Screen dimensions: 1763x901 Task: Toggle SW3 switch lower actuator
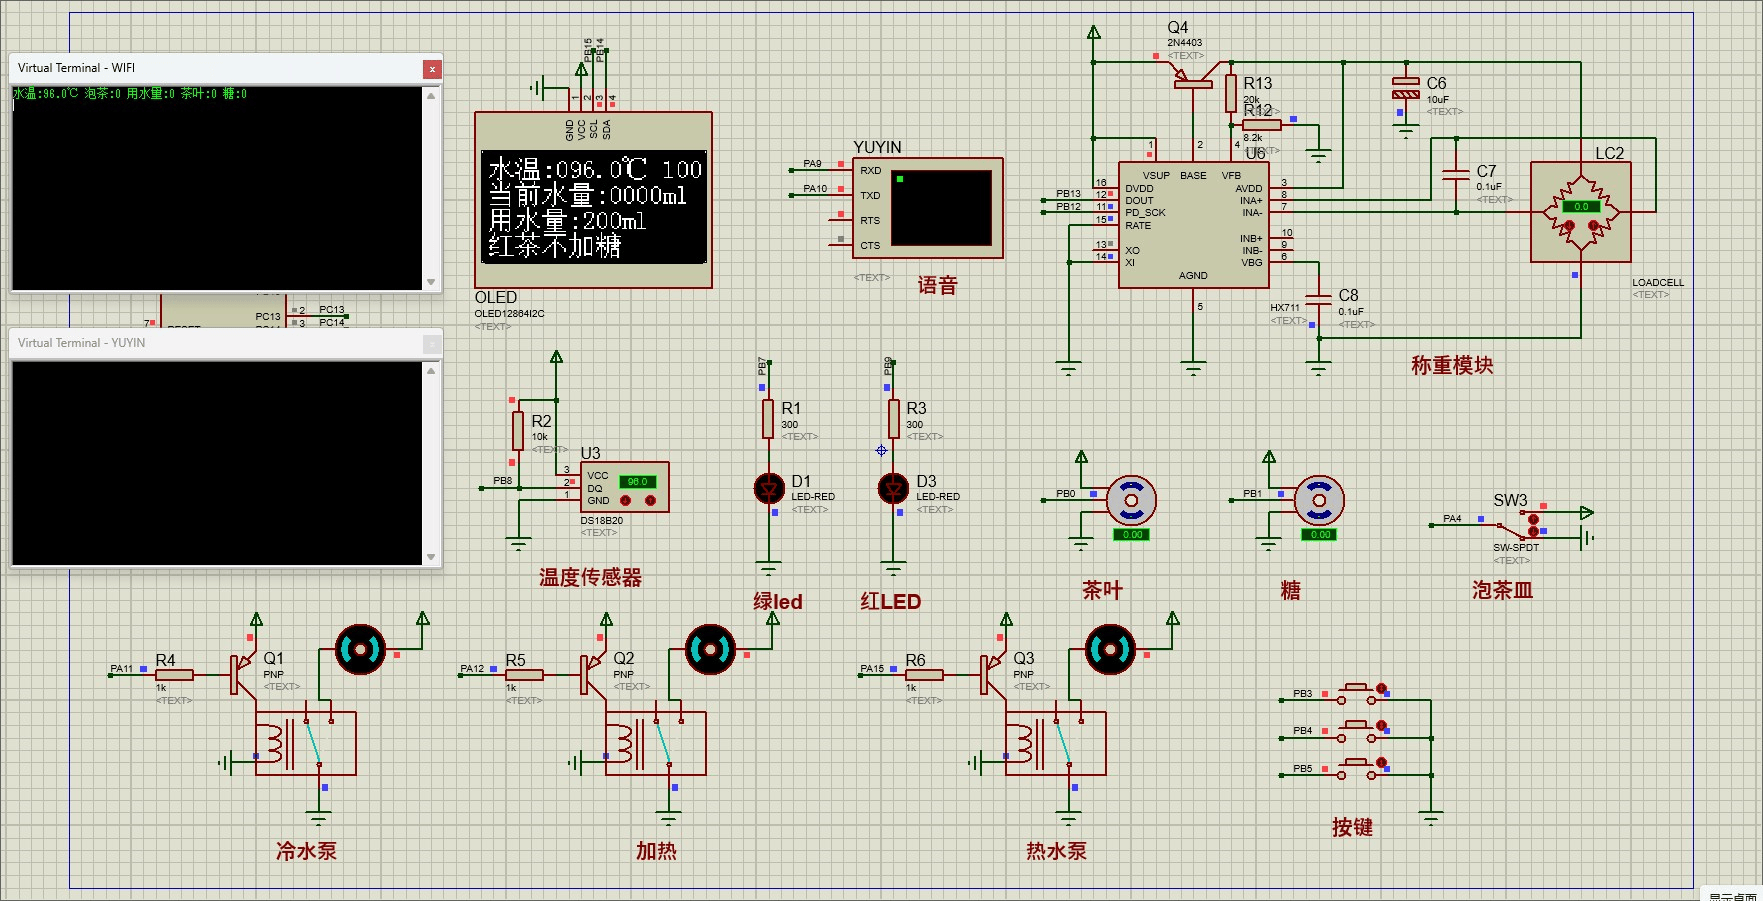click(1533, 533)
